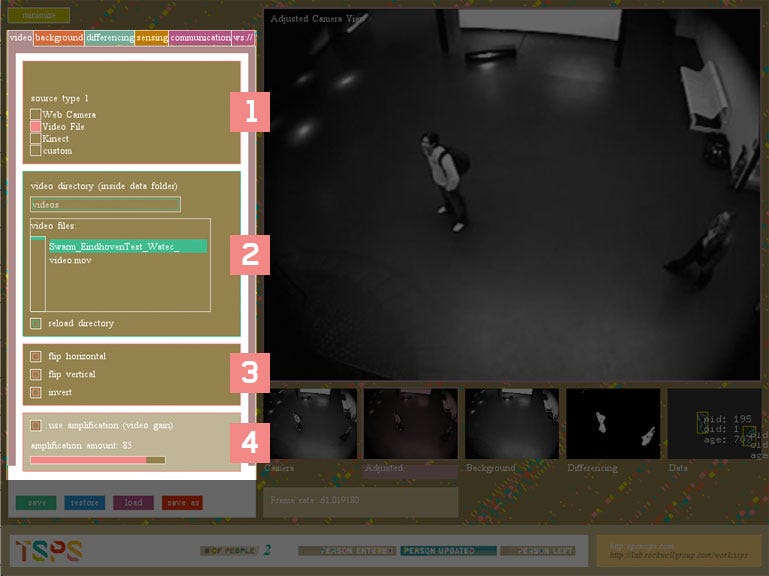Select the Camera view thumbnail

(310, 424)
